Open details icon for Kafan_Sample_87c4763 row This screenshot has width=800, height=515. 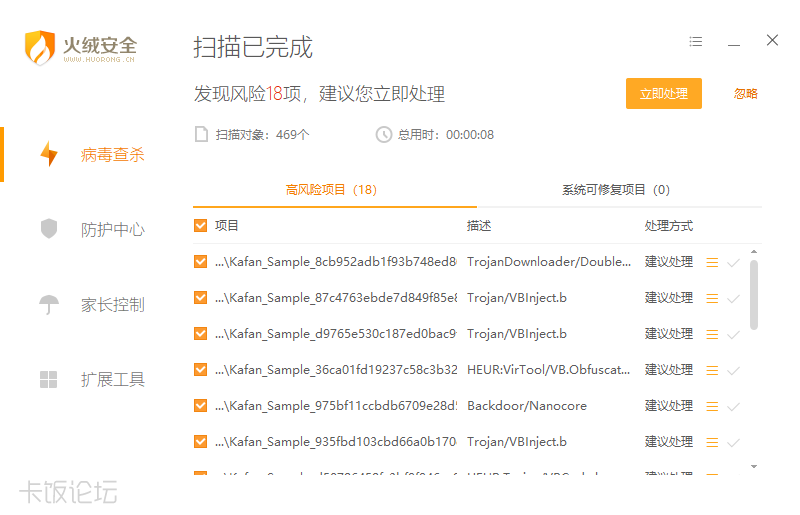712,298
